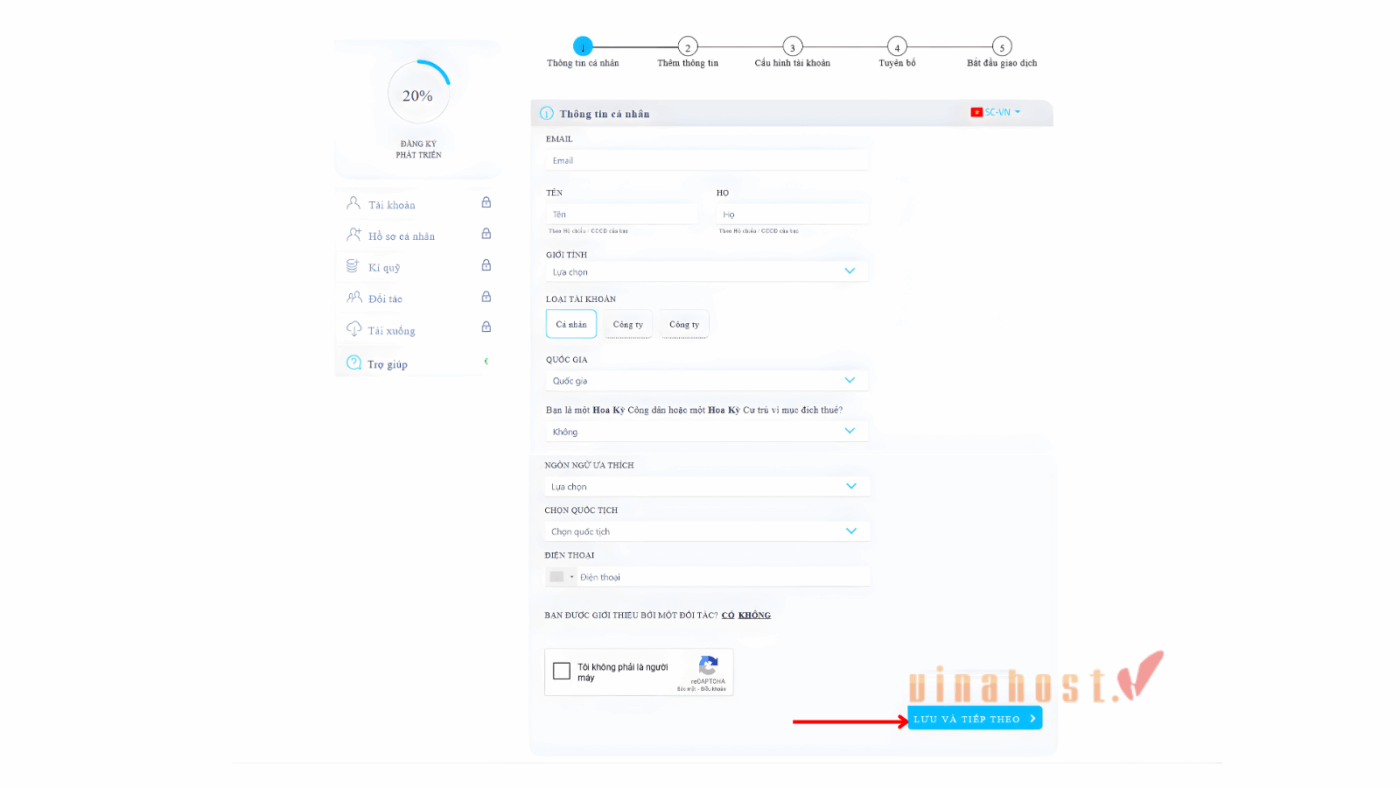Image resolution: width=1400 pixels, height=788 pixels.
Task: Select the Cá nhân account type
Action: 571,324
